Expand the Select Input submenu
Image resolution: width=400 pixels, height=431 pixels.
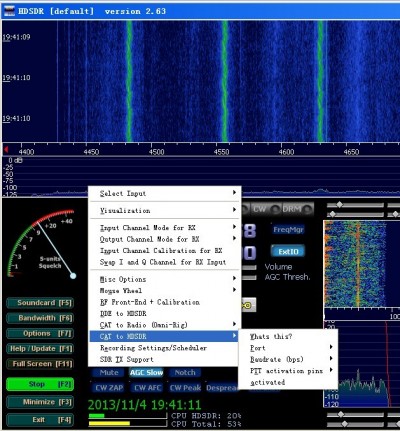pyautogui.click(x=165, y=193)
